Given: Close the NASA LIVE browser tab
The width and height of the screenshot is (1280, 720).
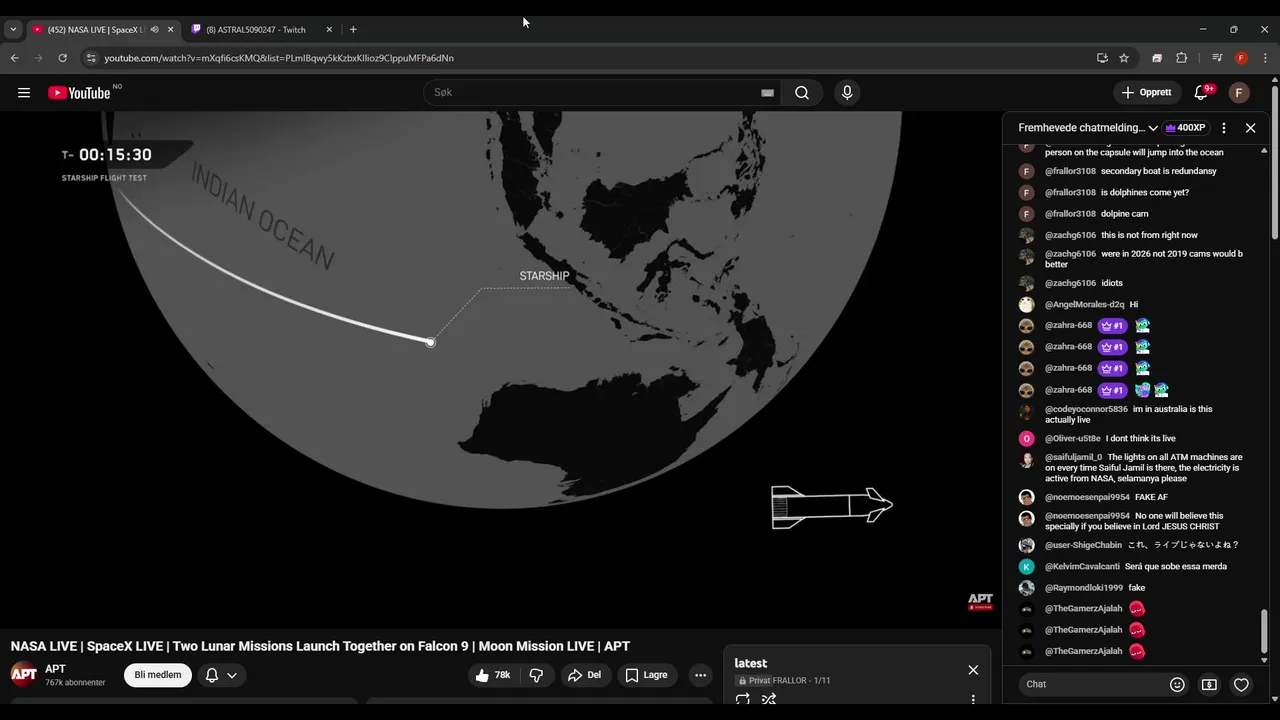Looking at the screenshot, I should pos(170,30).
